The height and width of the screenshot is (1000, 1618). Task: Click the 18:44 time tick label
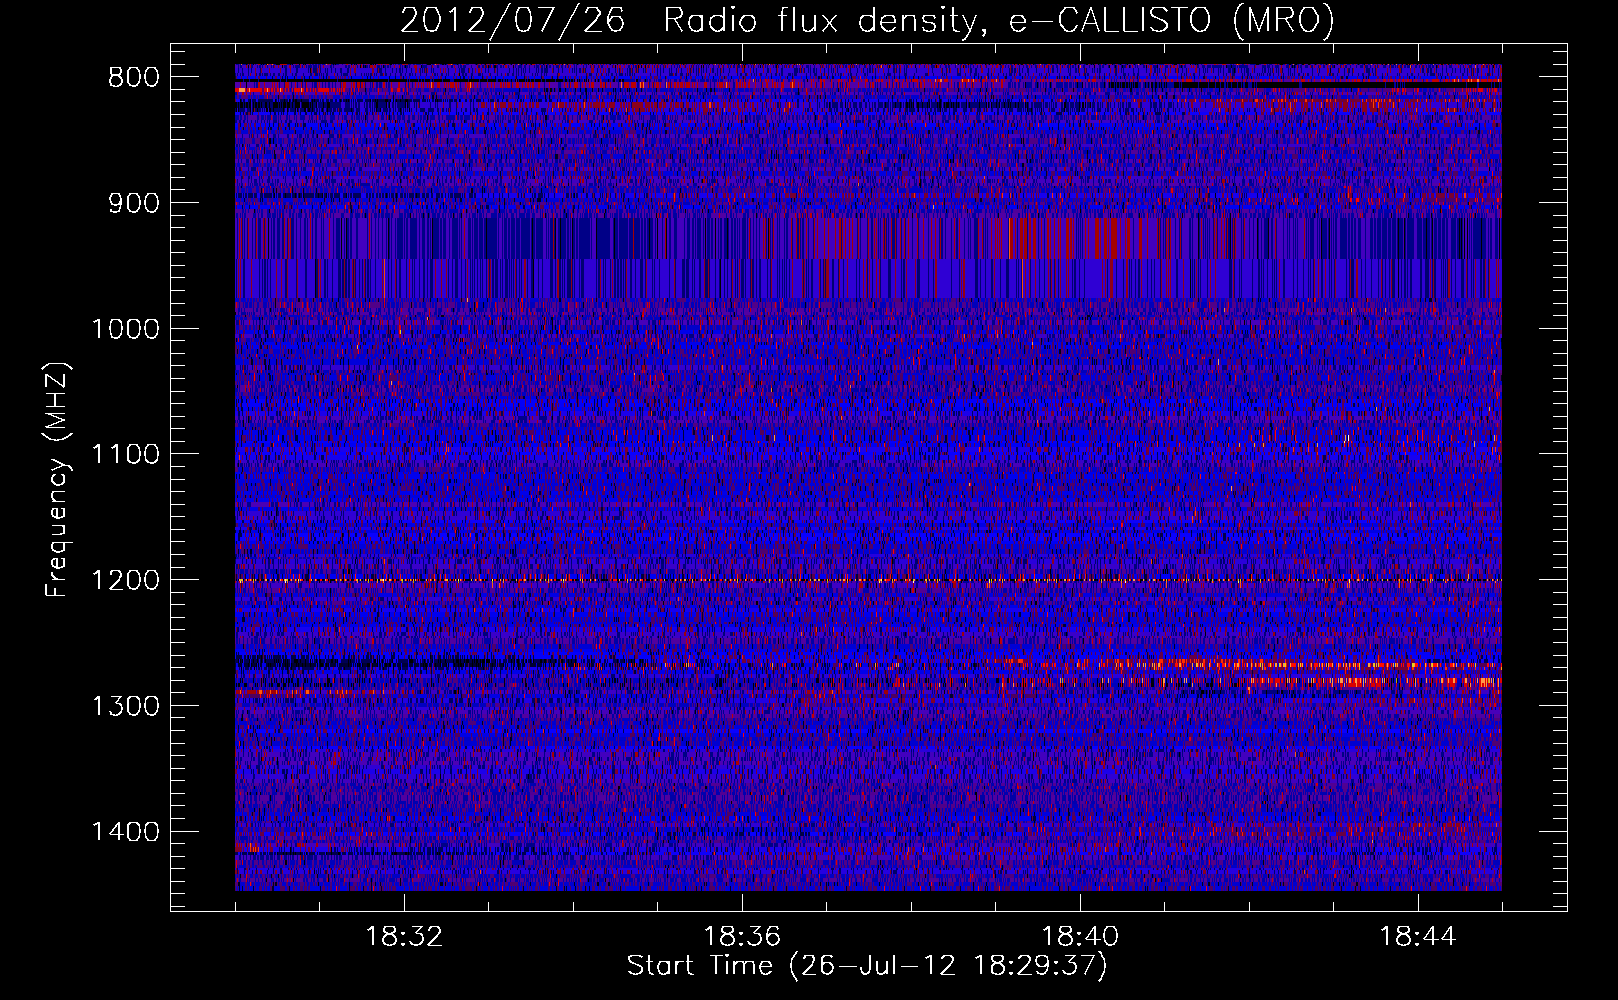click(x=1418, y=937)
